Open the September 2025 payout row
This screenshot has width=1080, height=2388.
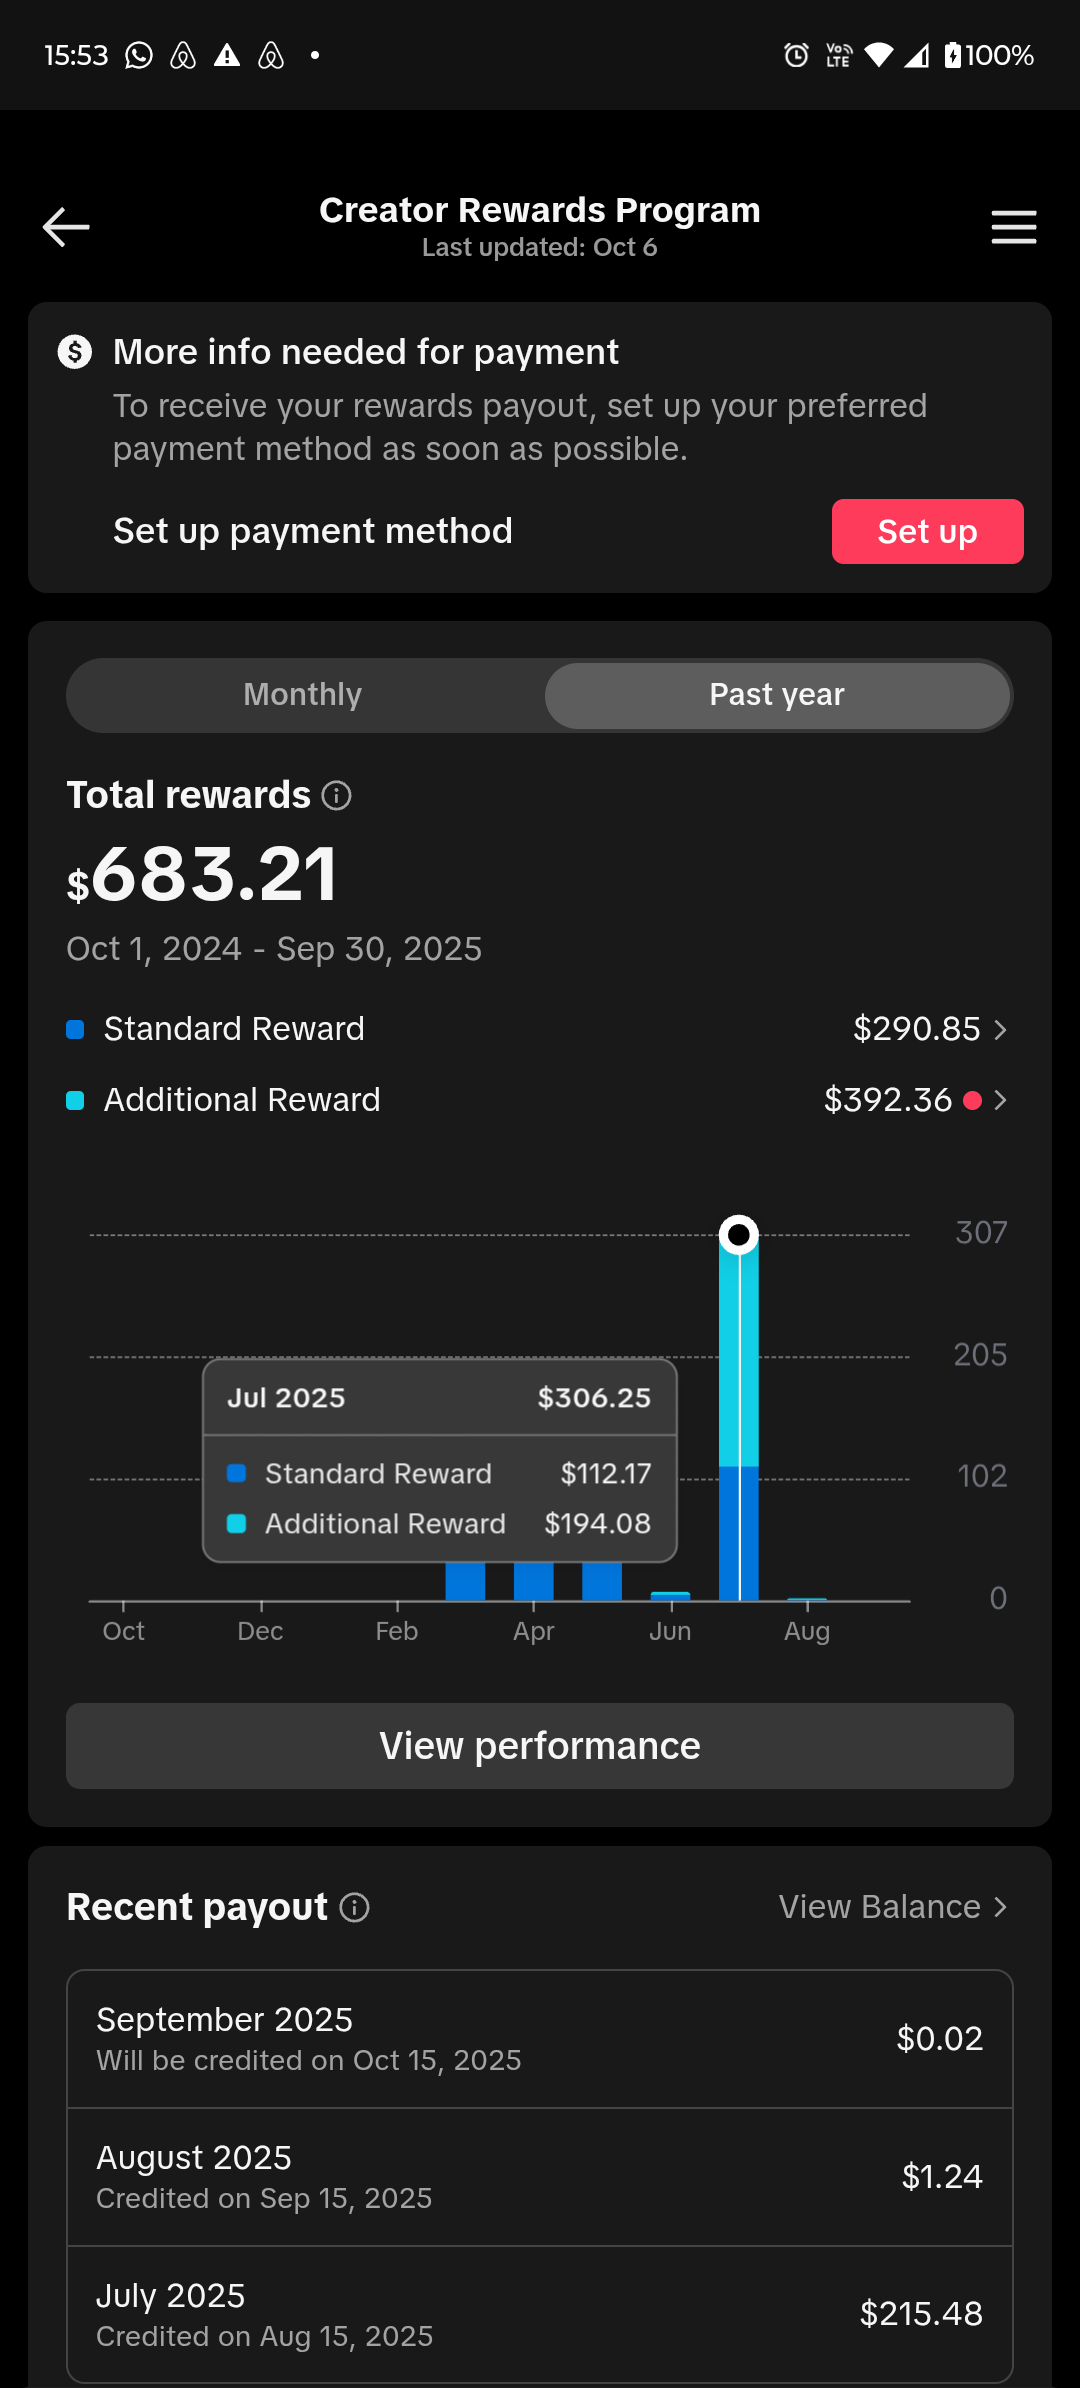coord(540,2039)
